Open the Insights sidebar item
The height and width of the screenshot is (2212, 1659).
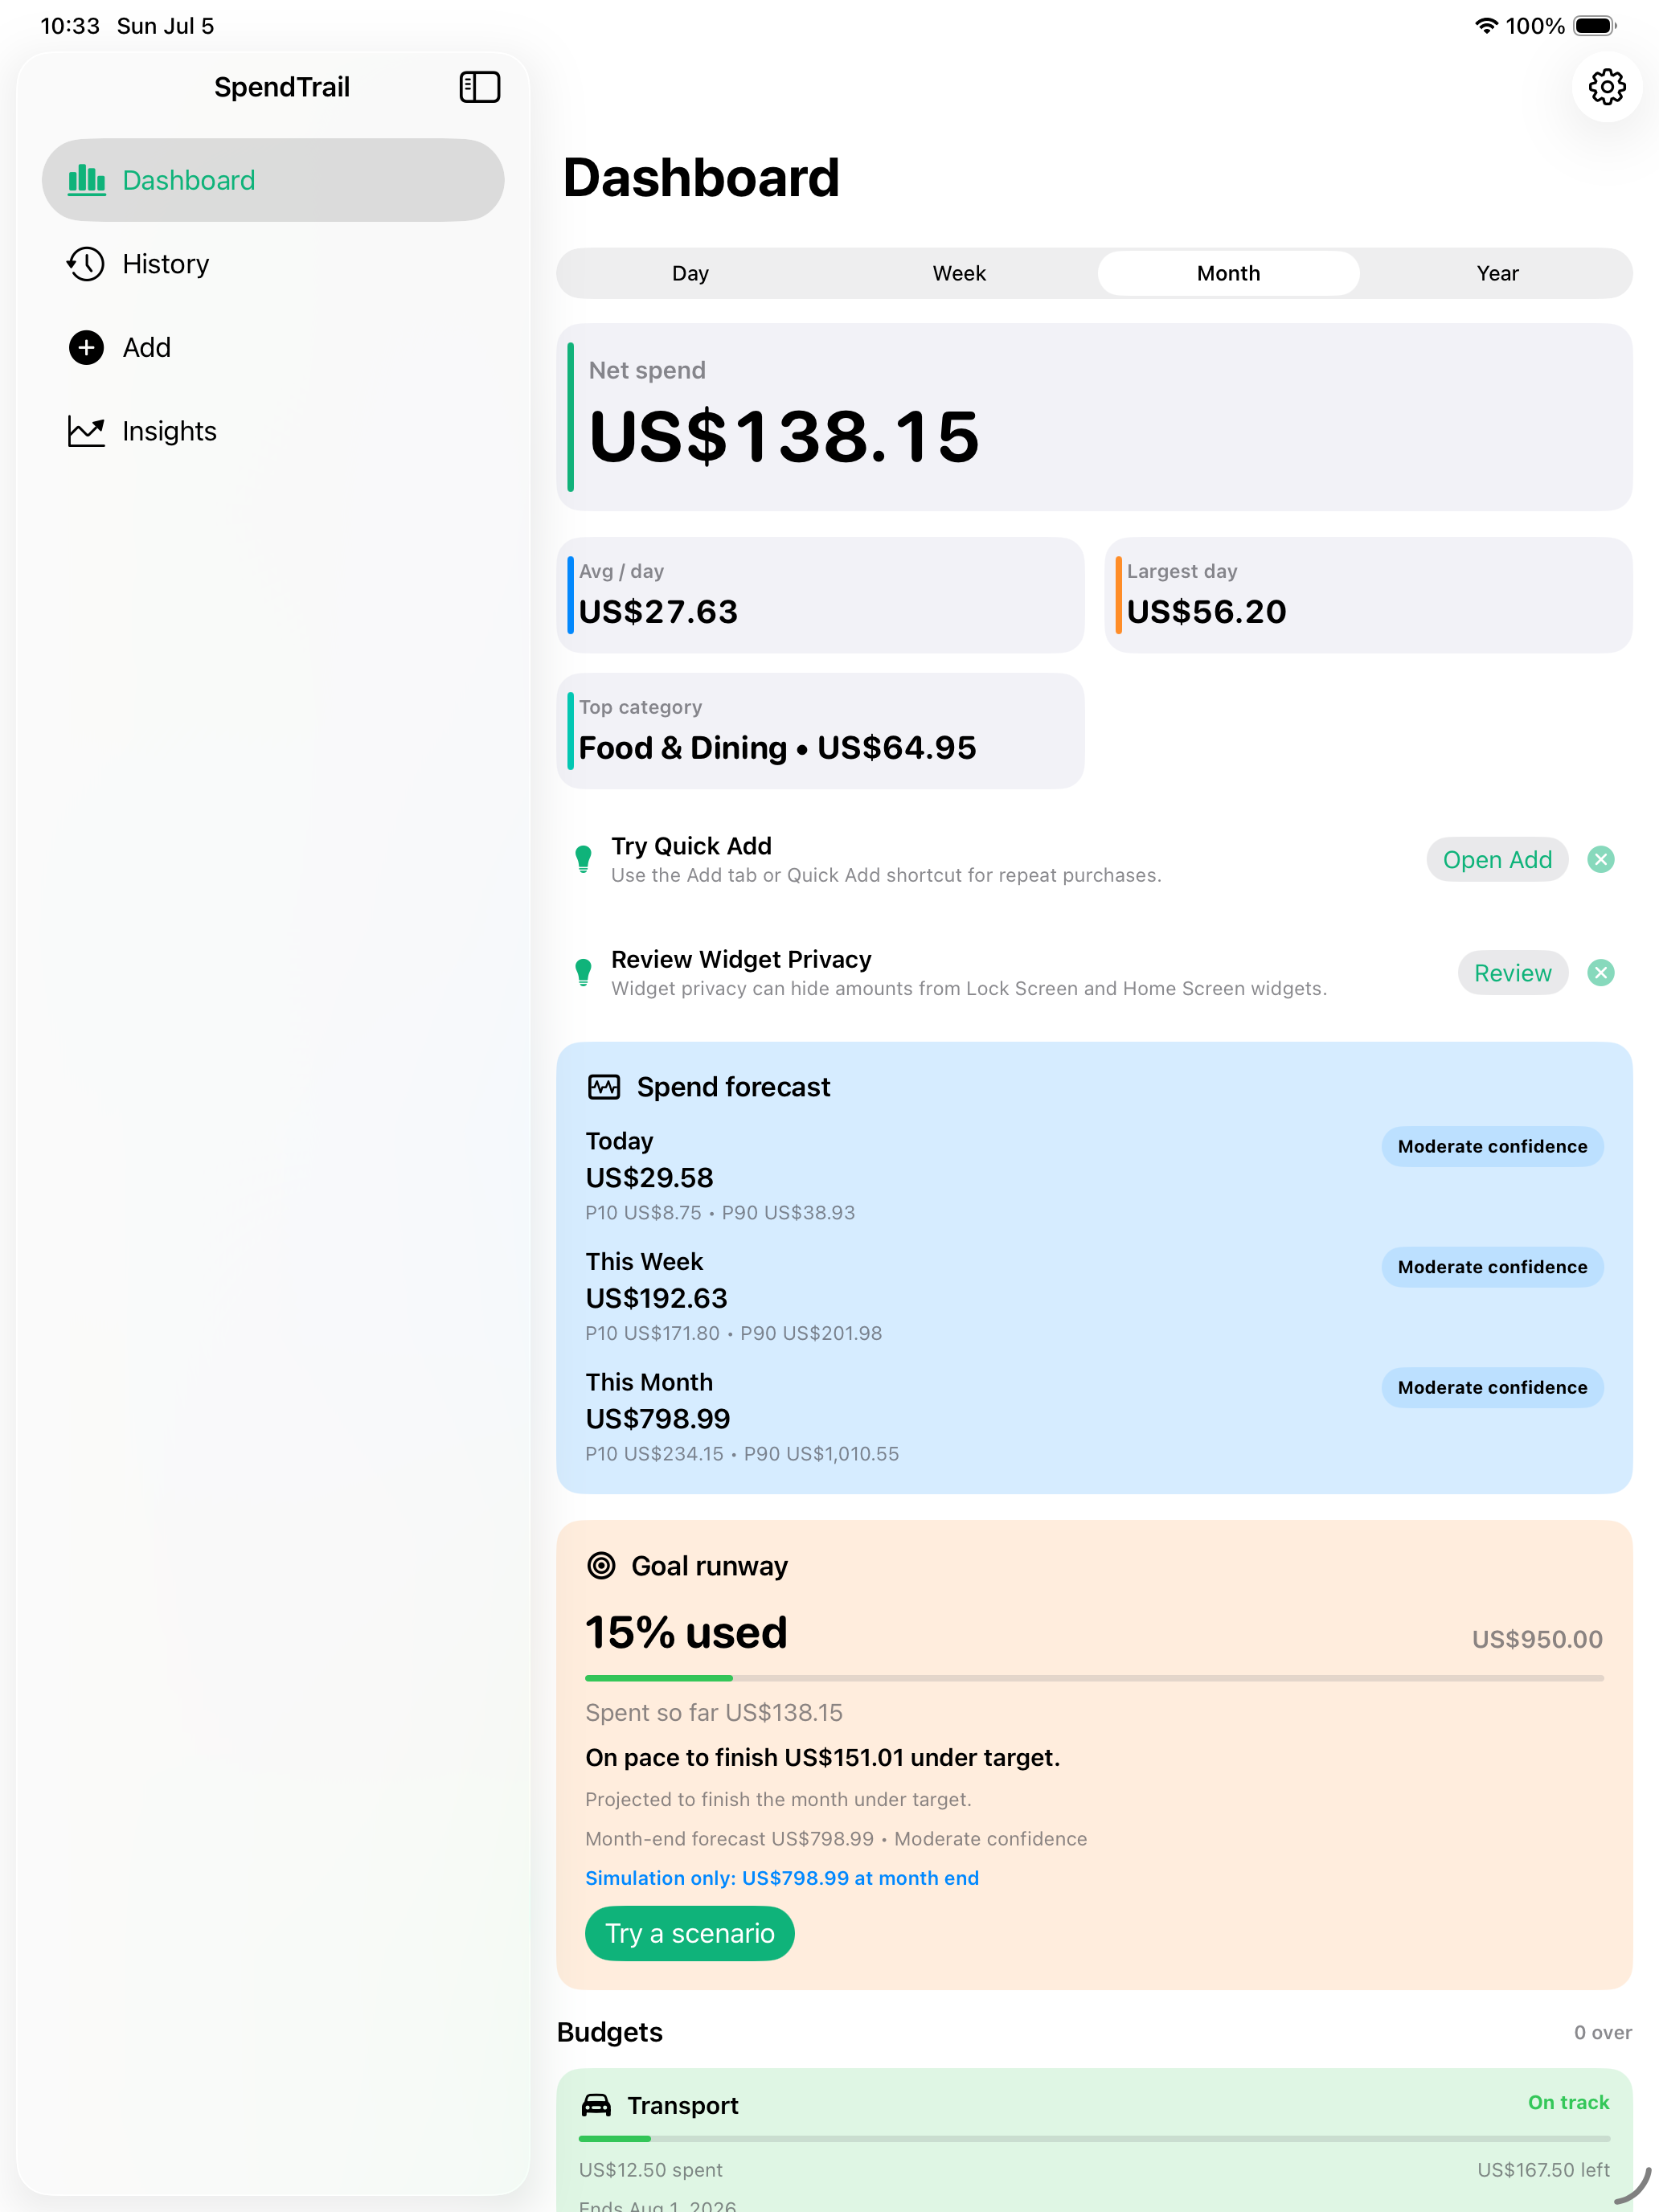[273, 431]
